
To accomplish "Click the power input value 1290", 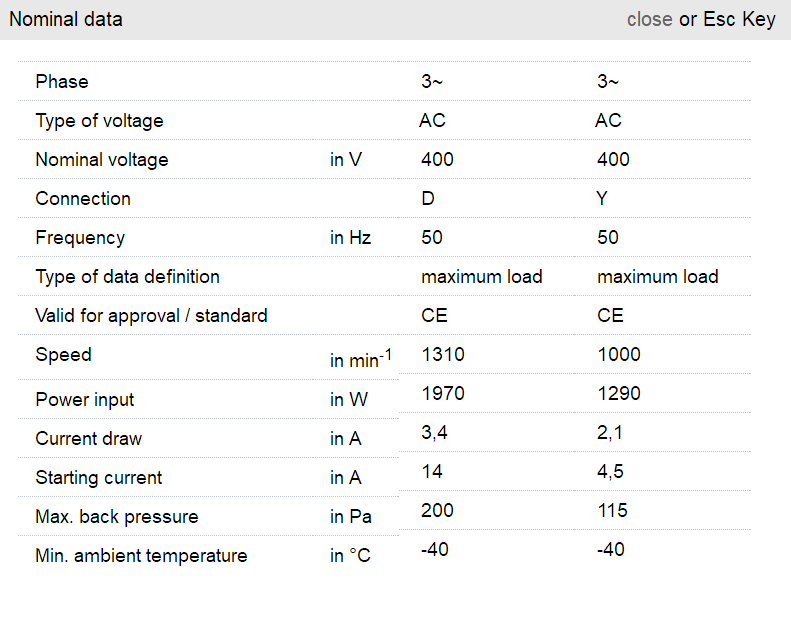I will [x=619, y=394].
